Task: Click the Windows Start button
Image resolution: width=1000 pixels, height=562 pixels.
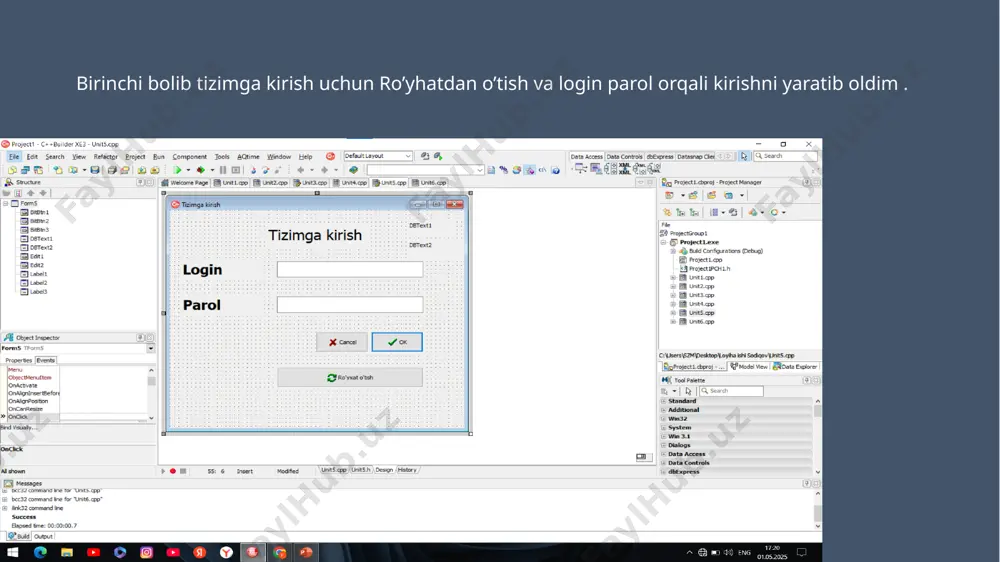Action: tap(13, 552)
